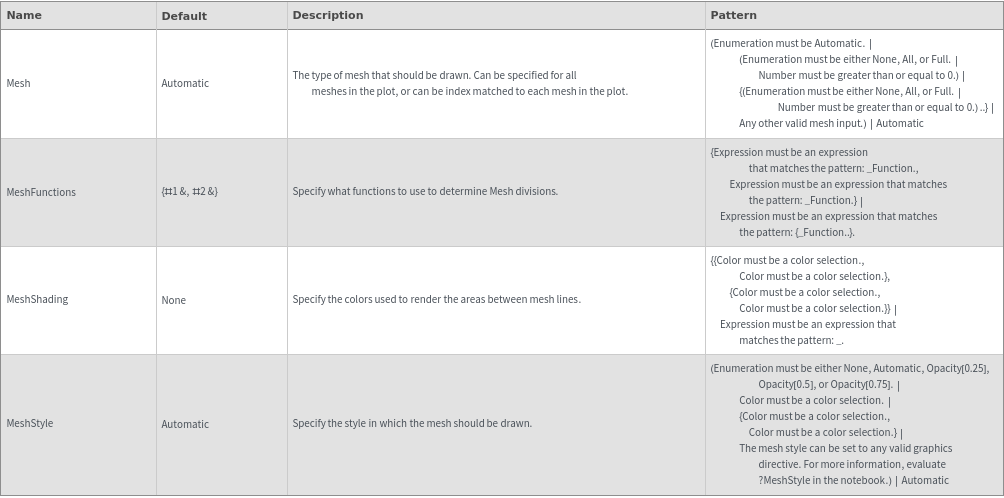Viewport: 1004px width, 498px height.
Task: Select the MeshShading option name cell
Action: tap(37, 299)
